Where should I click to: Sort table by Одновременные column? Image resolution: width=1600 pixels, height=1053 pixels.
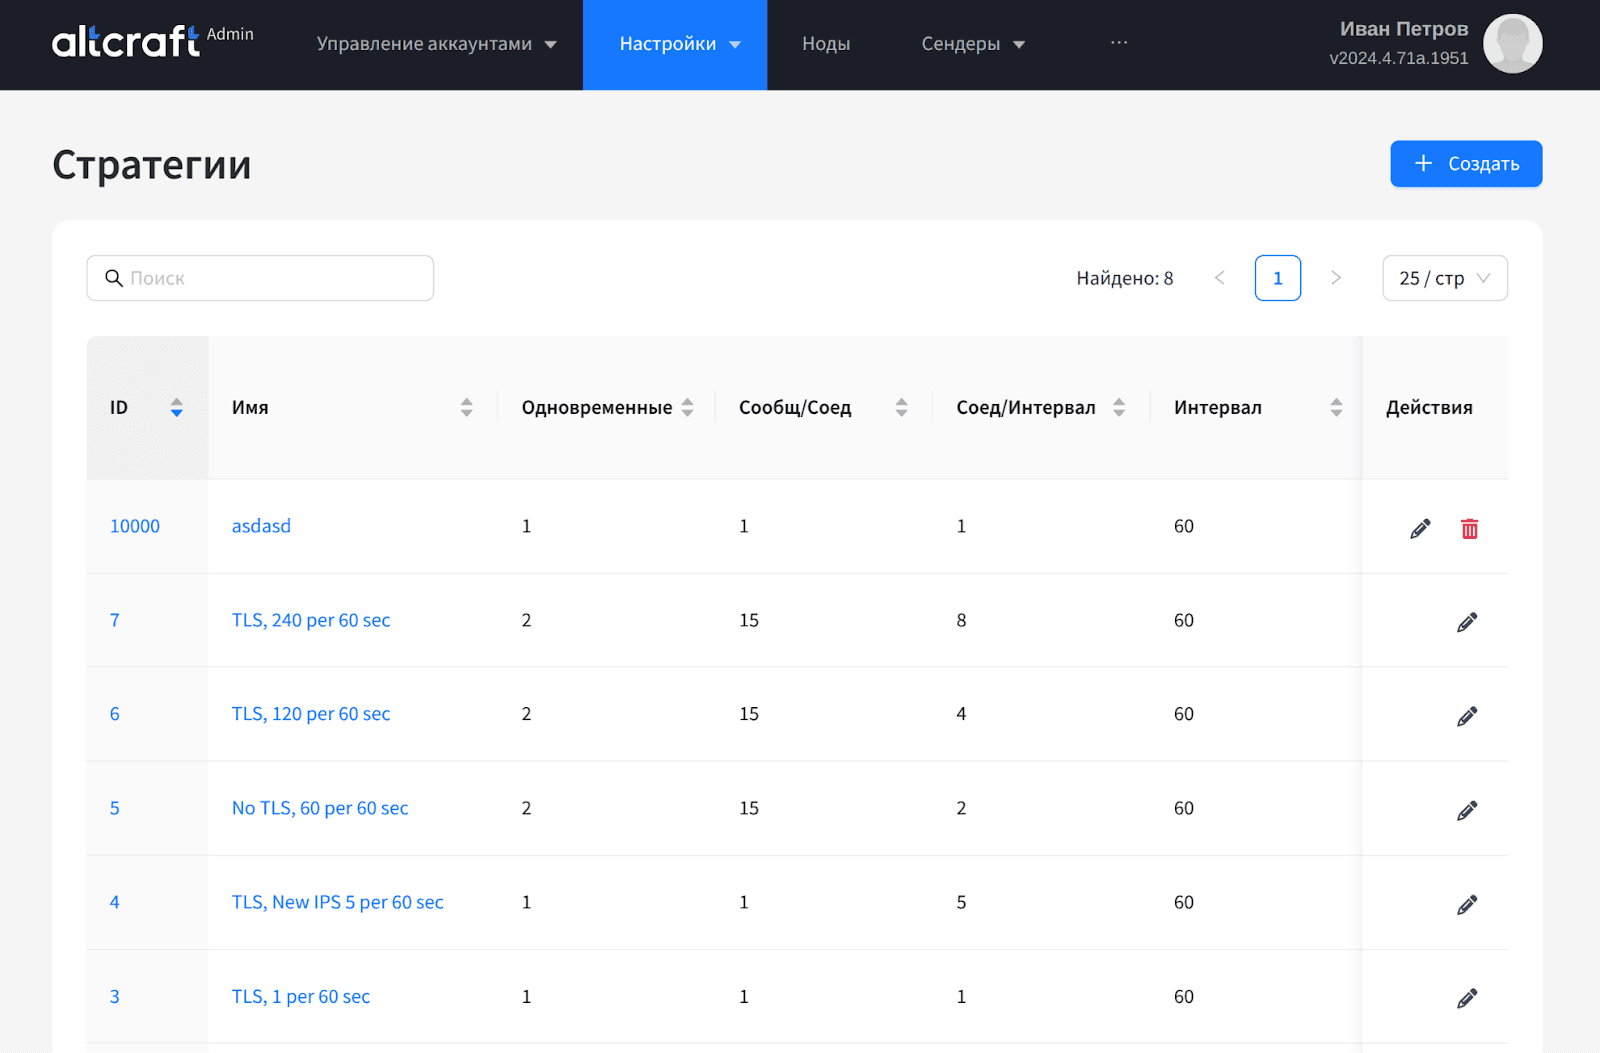[x=687, y=407]
